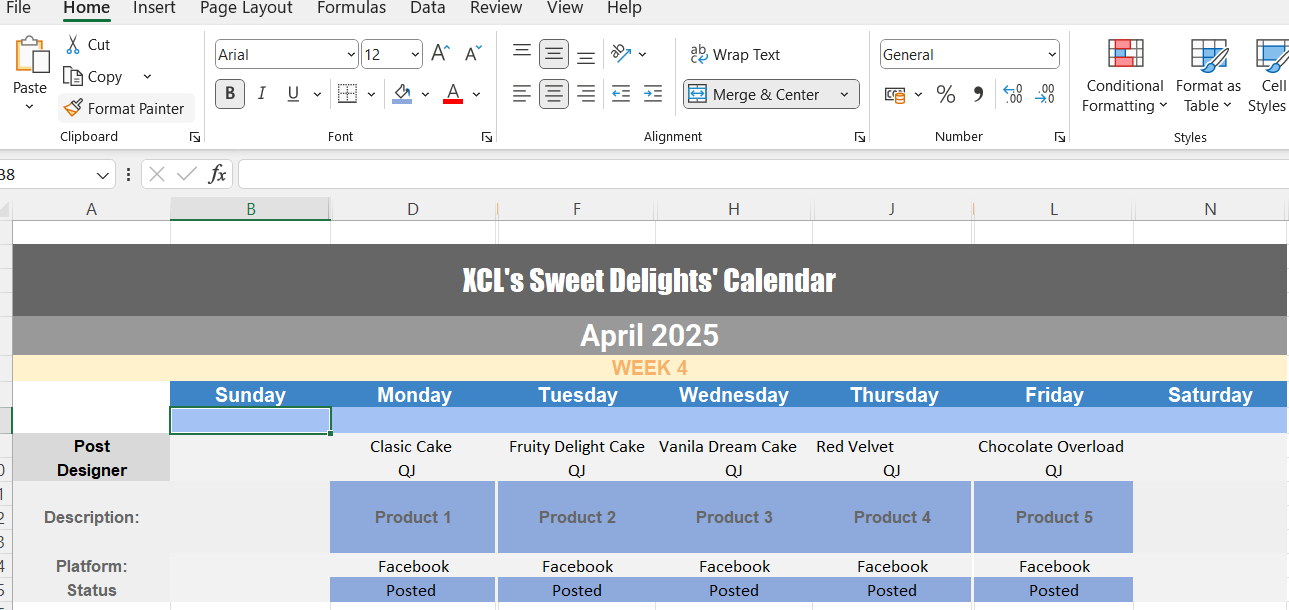Toggle Bold formatting off
The image size is (1289, 610).
[230, 94]
